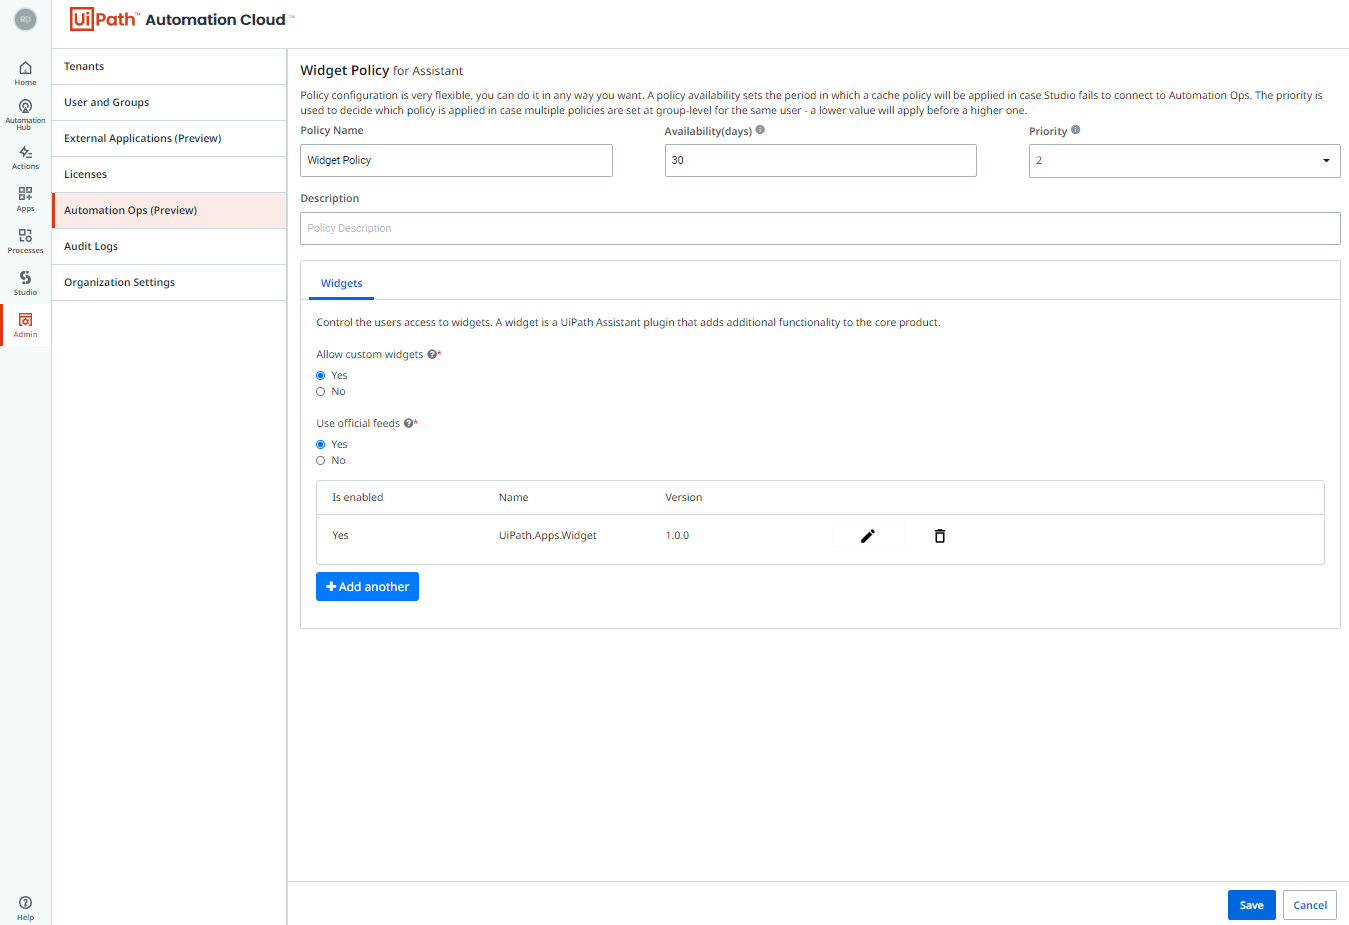This screenshot has height=925, width=1349.
Task: Open the Help icon
Action: click(25, 908)
